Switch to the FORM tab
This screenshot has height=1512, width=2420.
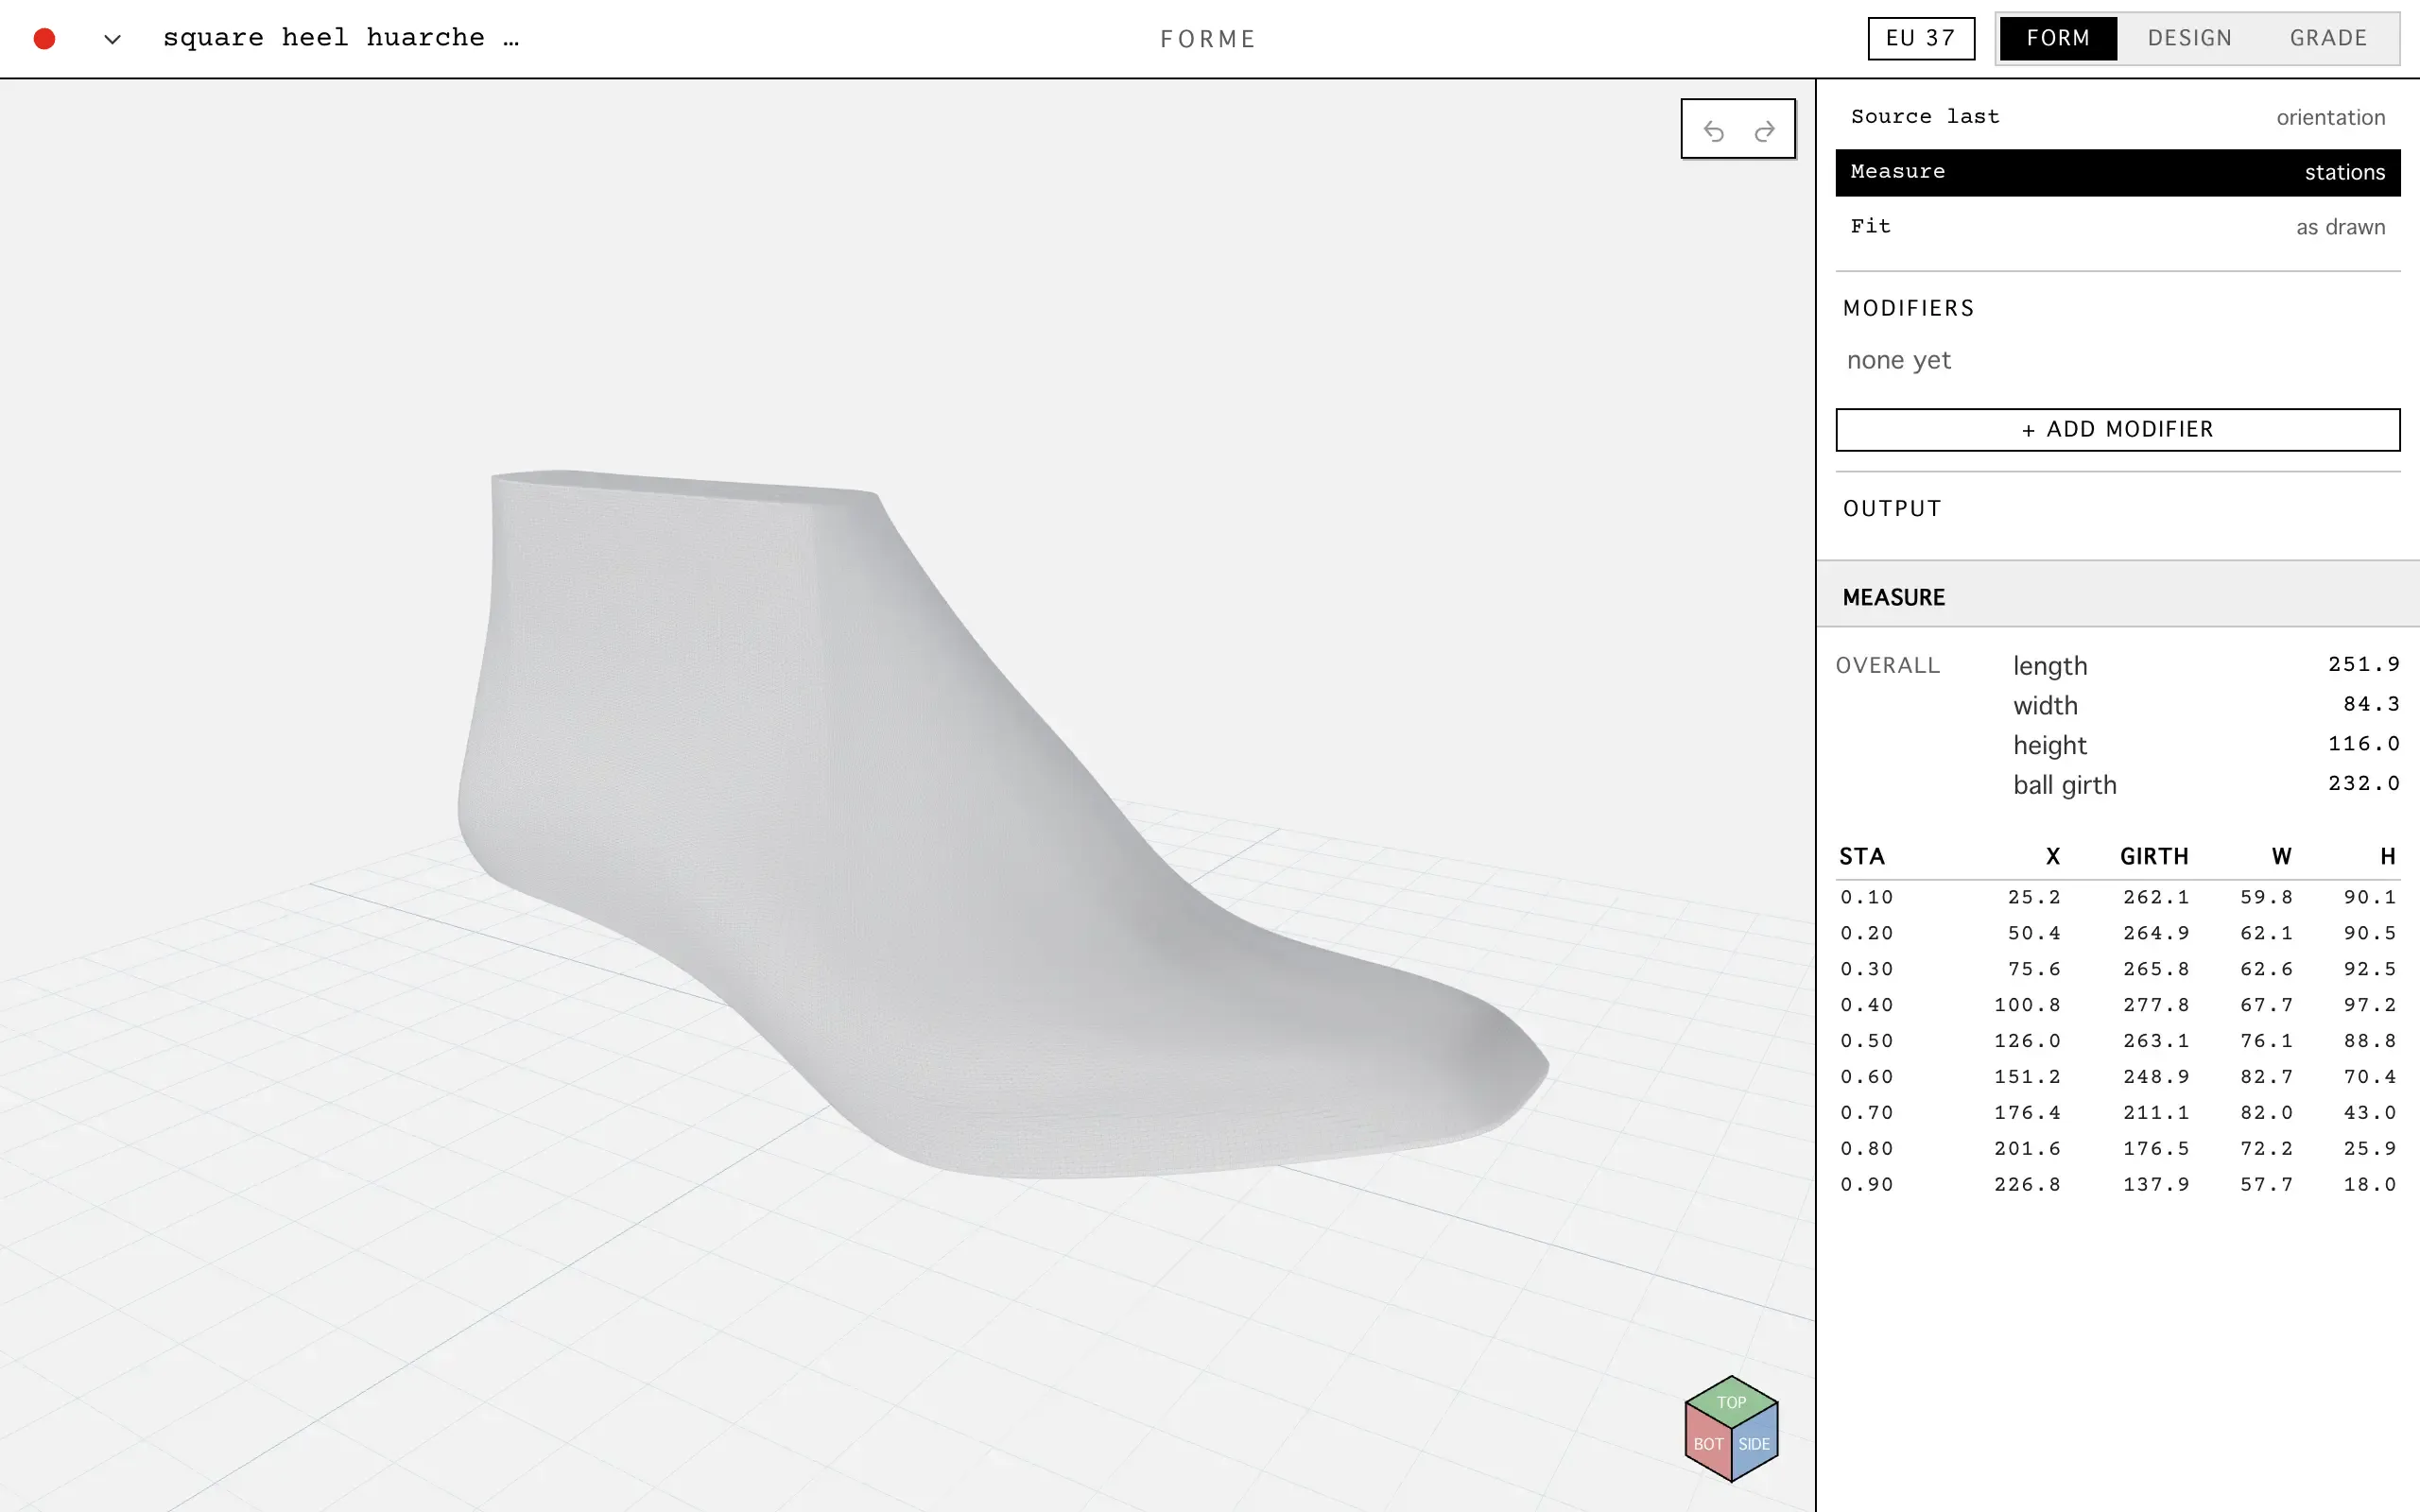coord(2058,39)
